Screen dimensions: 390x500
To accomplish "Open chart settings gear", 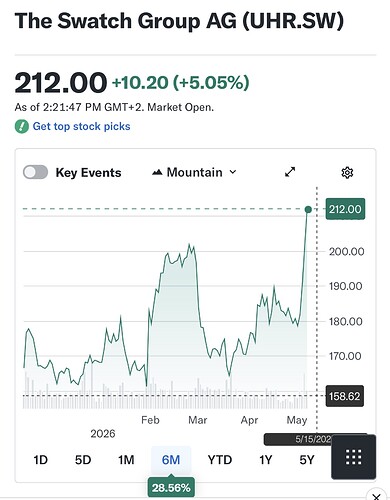I will [x=347, y=172].
